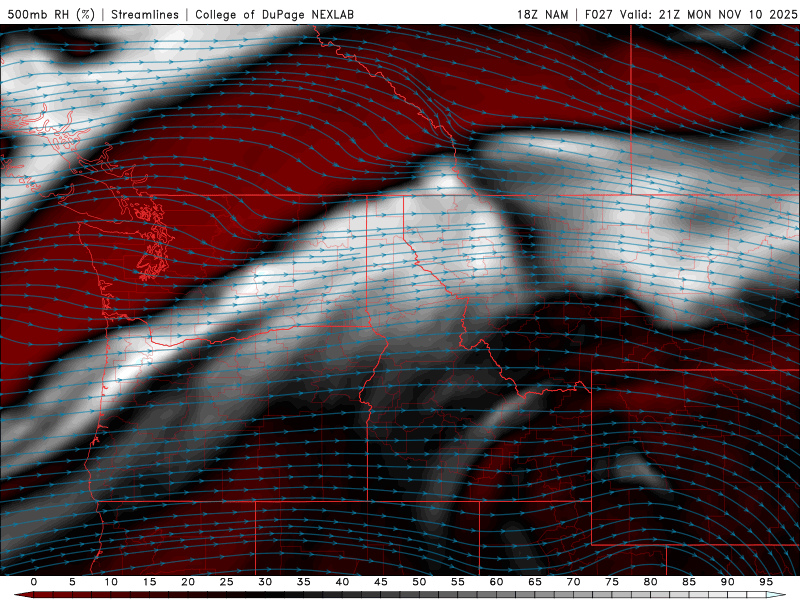Click the white high-end colorbar arrow

(776, 595)
